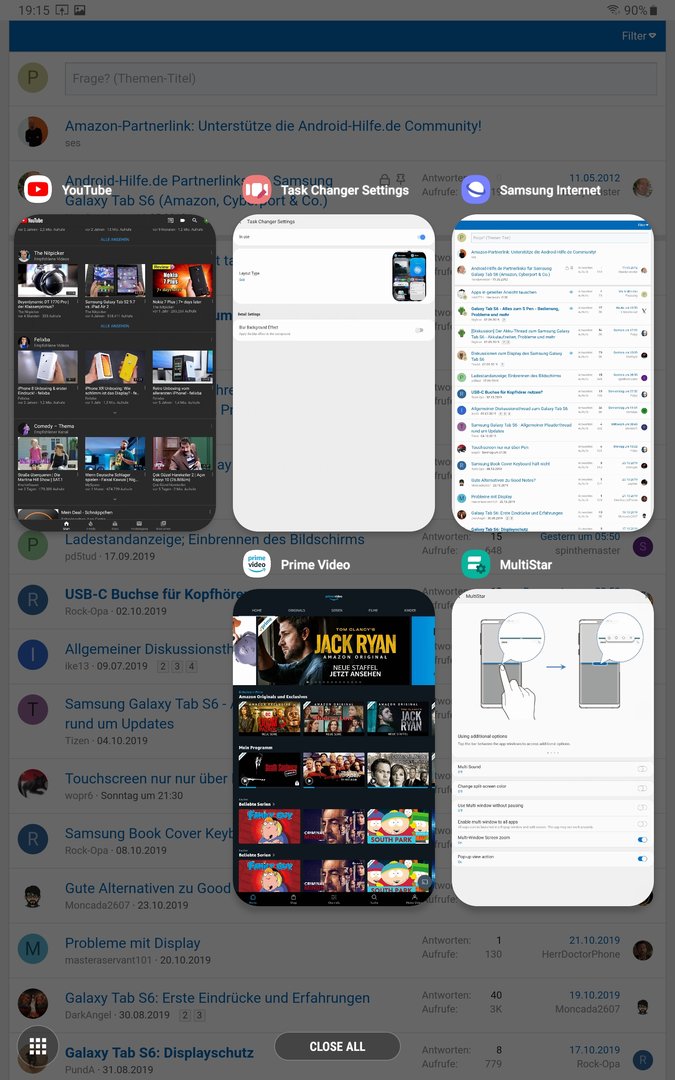Toggle Change split-screen color switch
Image resolution: width=675 pixels, height=1080 pixels.
pos(642,788)
